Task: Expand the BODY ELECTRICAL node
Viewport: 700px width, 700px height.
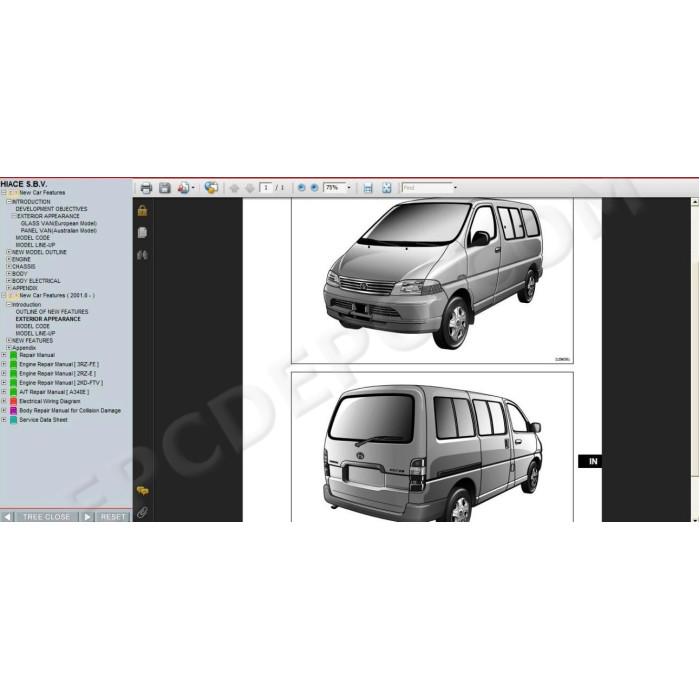Action: tap(8, 281)
